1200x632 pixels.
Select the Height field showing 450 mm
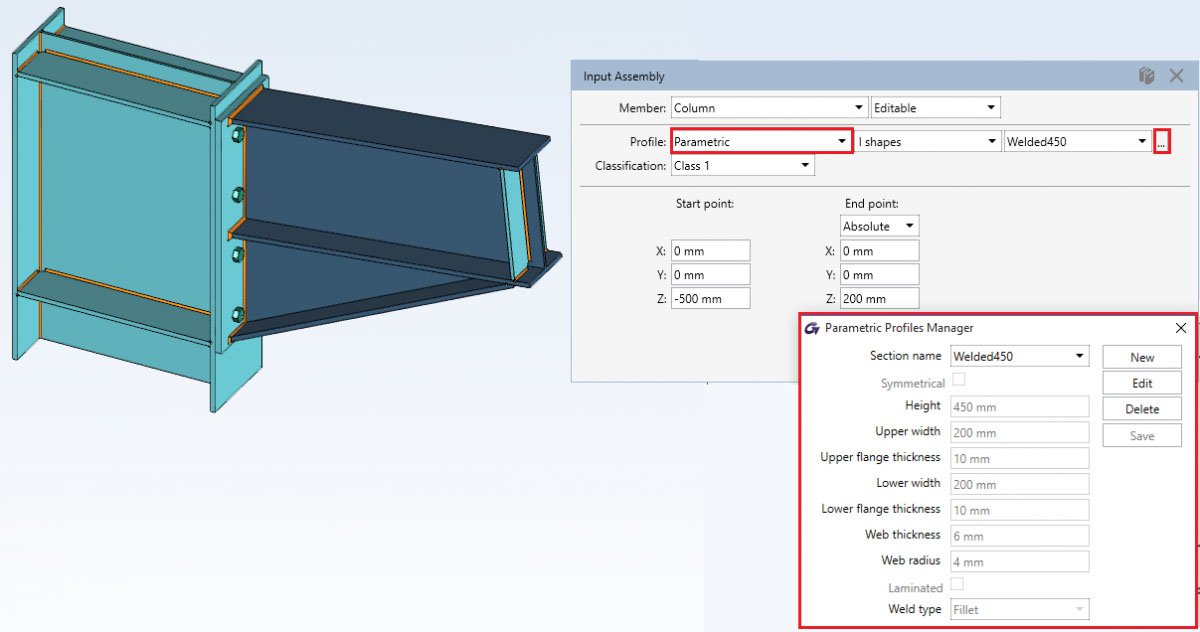pyautogui.click(x=1018, y=406)
